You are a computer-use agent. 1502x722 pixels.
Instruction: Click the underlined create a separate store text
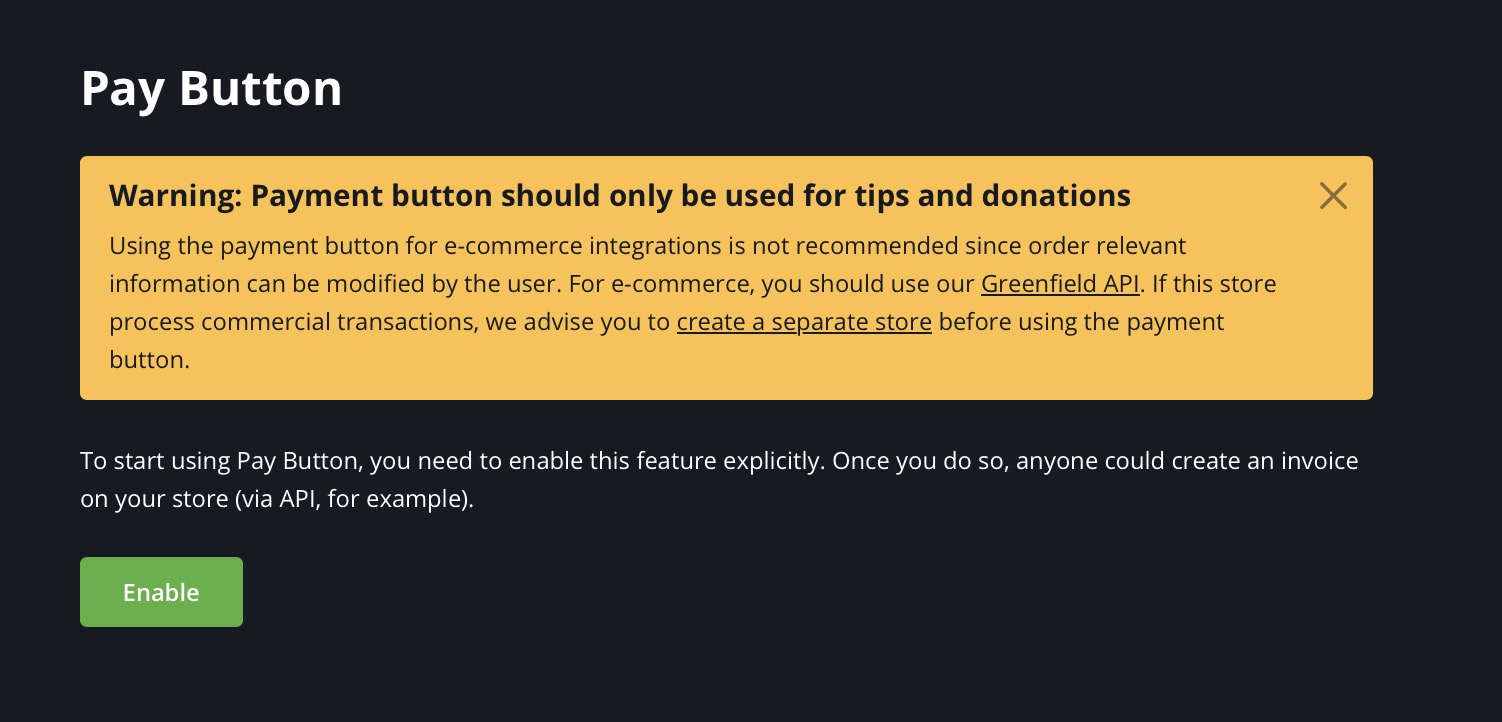(x=804, y=322)
